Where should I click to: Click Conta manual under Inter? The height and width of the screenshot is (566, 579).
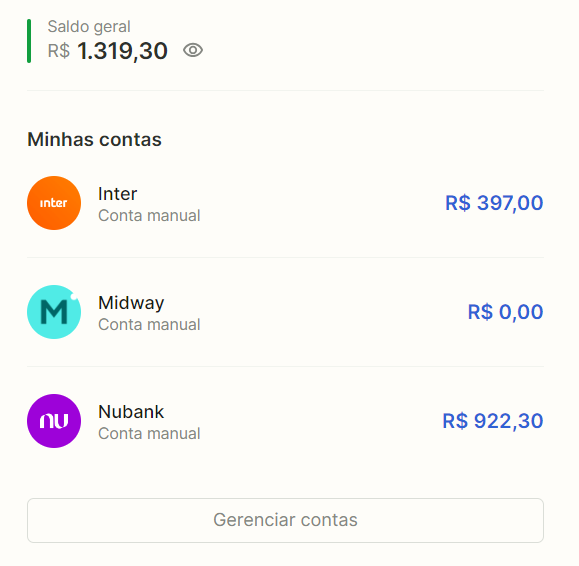coord(149,216)
